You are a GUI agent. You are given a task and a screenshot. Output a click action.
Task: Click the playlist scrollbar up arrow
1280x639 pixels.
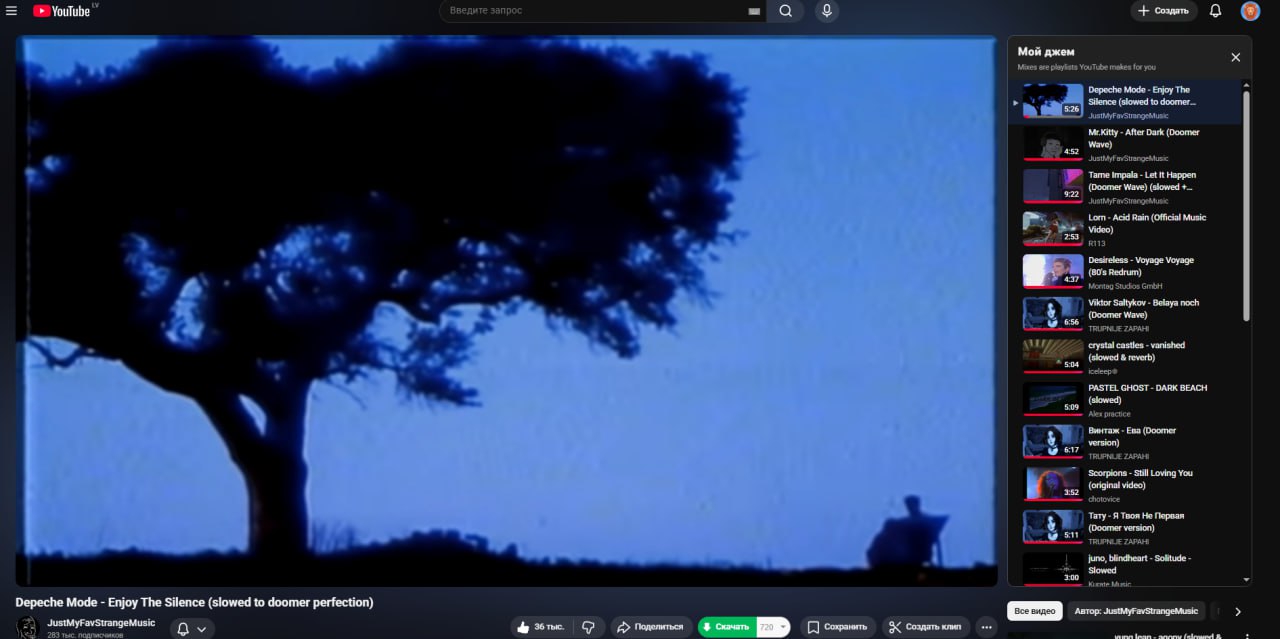(x=1246, y=86)
